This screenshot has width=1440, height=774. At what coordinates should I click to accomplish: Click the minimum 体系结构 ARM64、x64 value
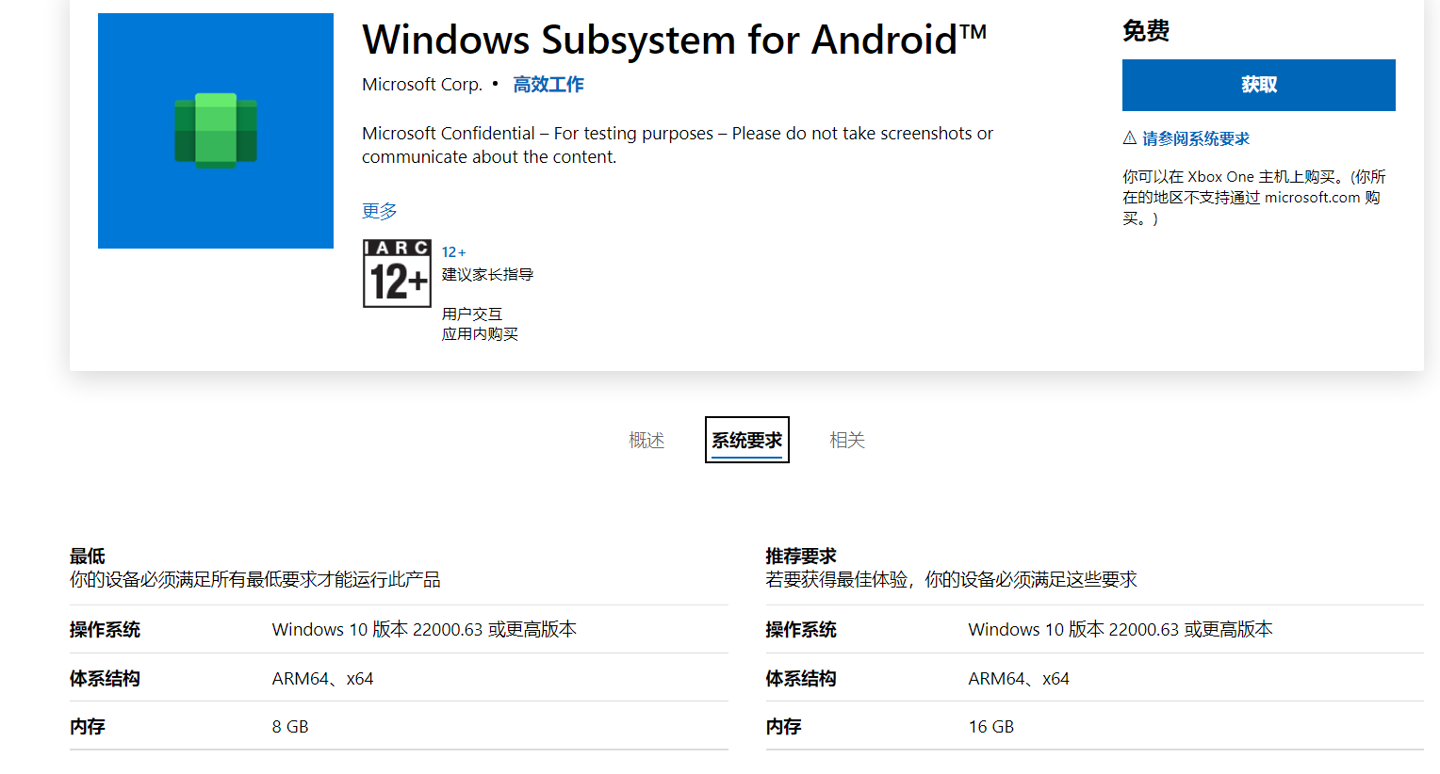click(323, 679)
